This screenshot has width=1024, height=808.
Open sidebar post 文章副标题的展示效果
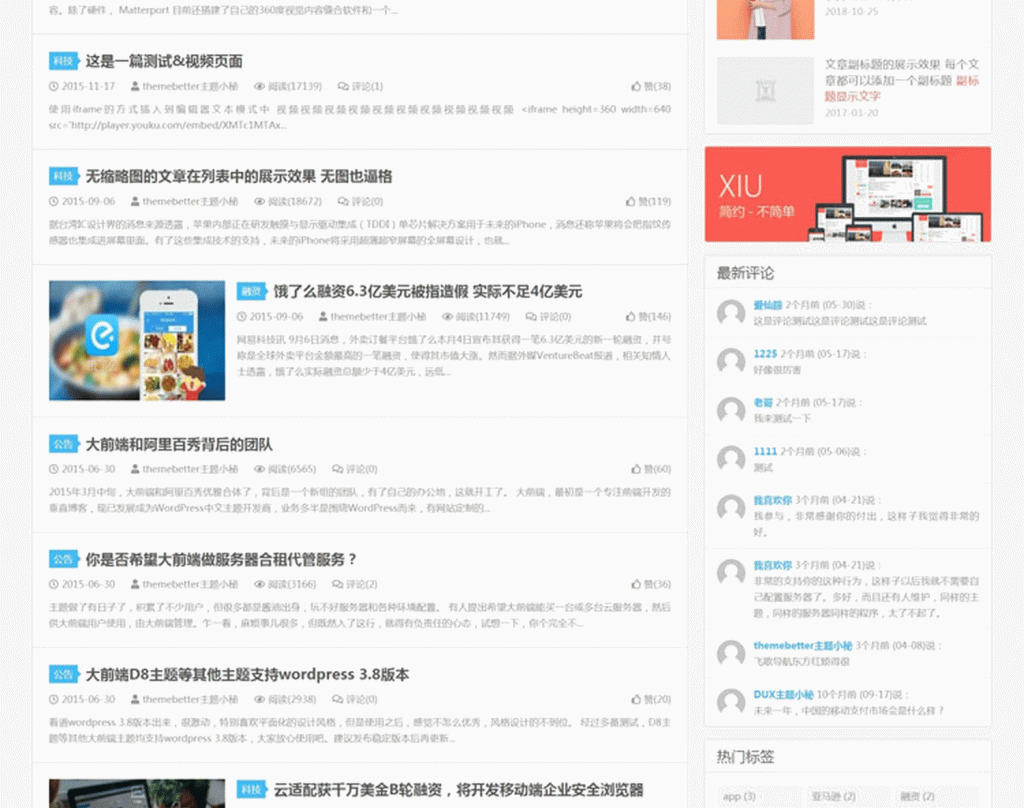pyautogui.click(x=902, y=80)
